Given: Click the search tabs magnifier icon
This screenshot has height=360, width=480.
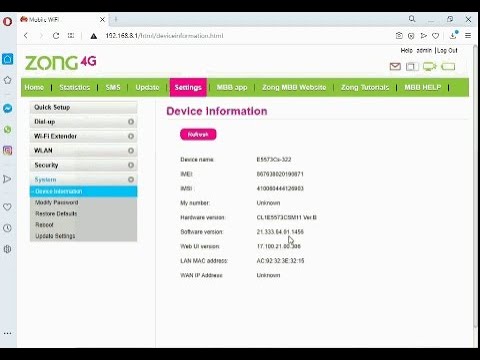Looking at the screenshot, I should [412, 19].
